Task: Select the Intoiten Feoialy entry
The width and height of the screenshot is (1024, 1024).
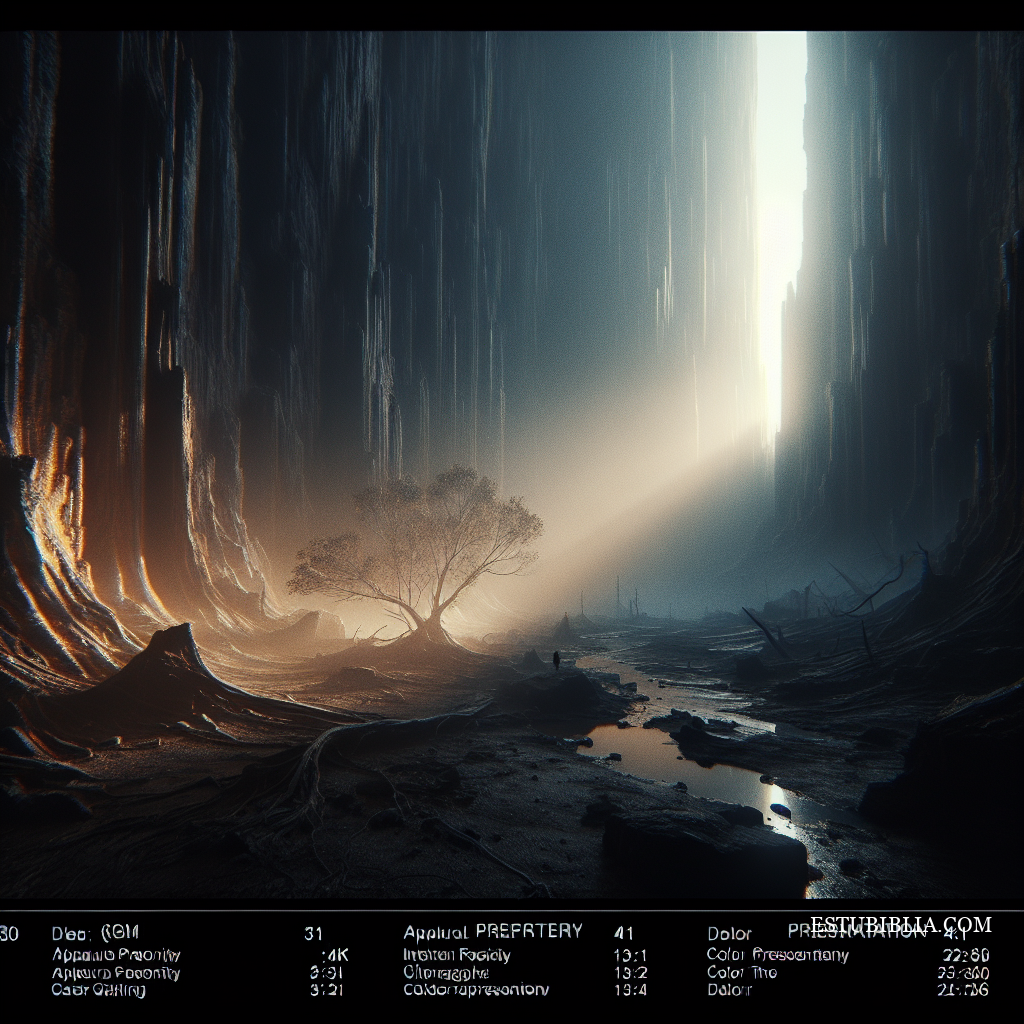Action: [x=456, y=954]
